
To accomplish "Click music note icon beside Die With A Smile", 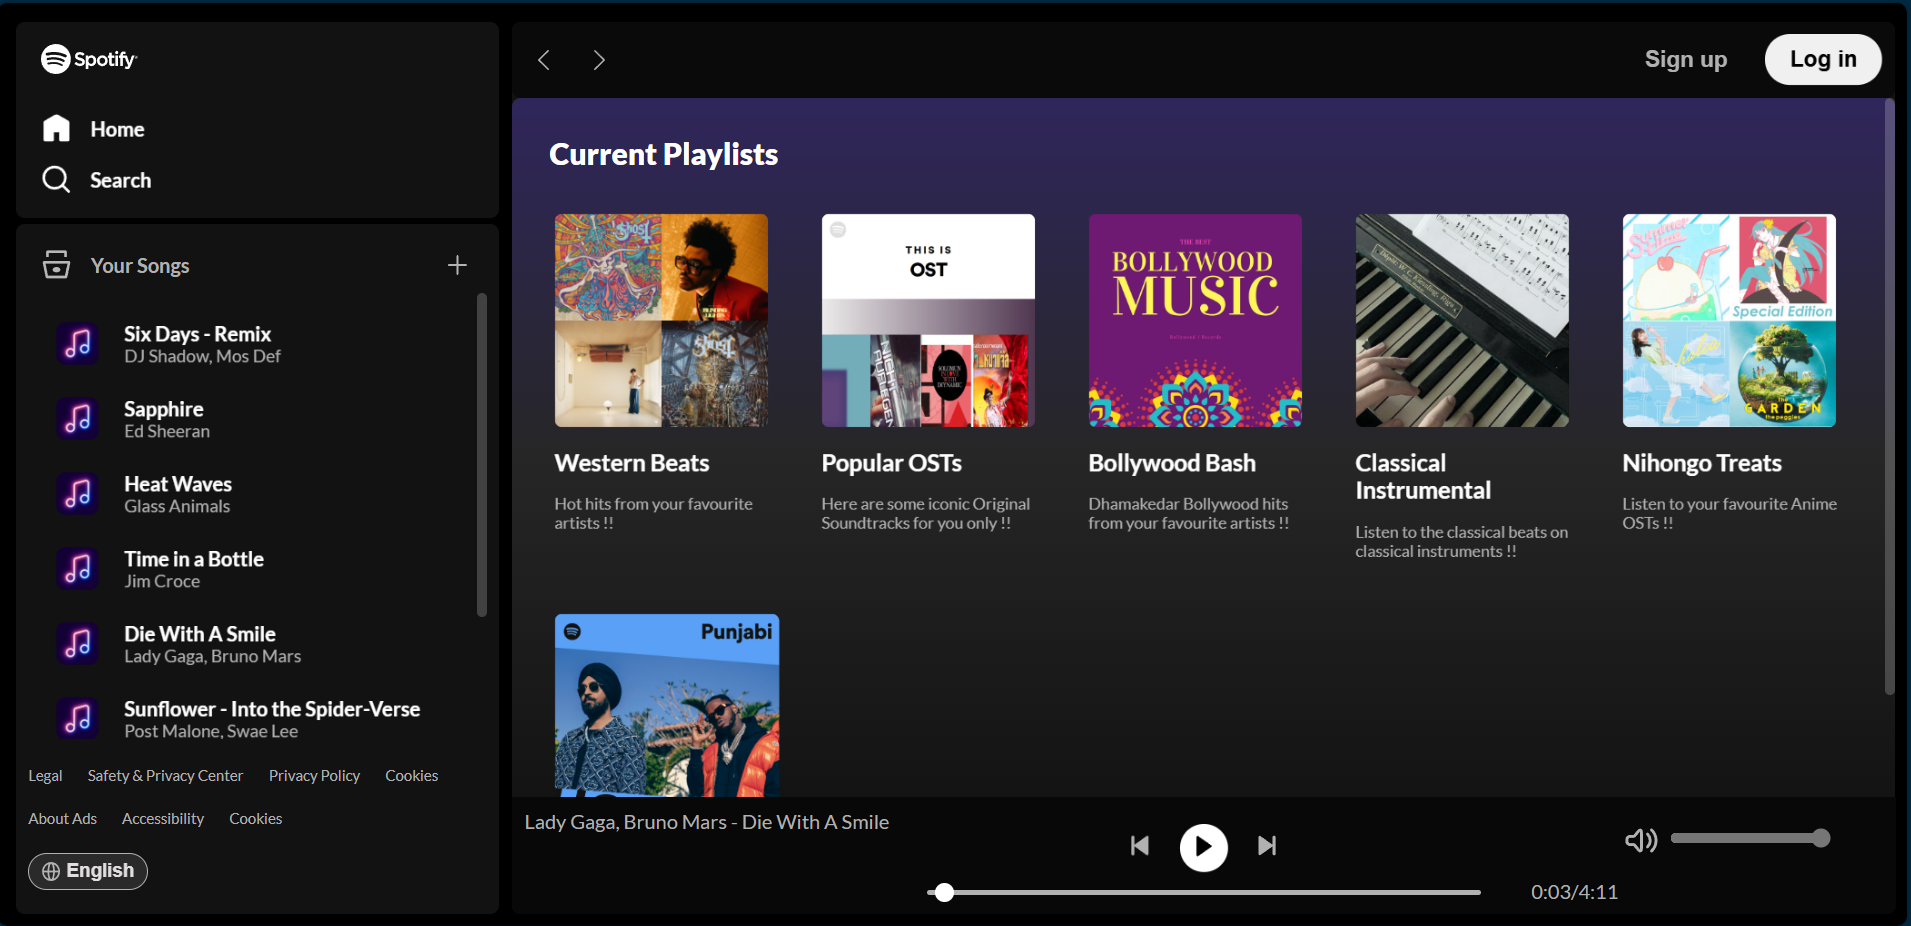I will (x=78, y=644).
